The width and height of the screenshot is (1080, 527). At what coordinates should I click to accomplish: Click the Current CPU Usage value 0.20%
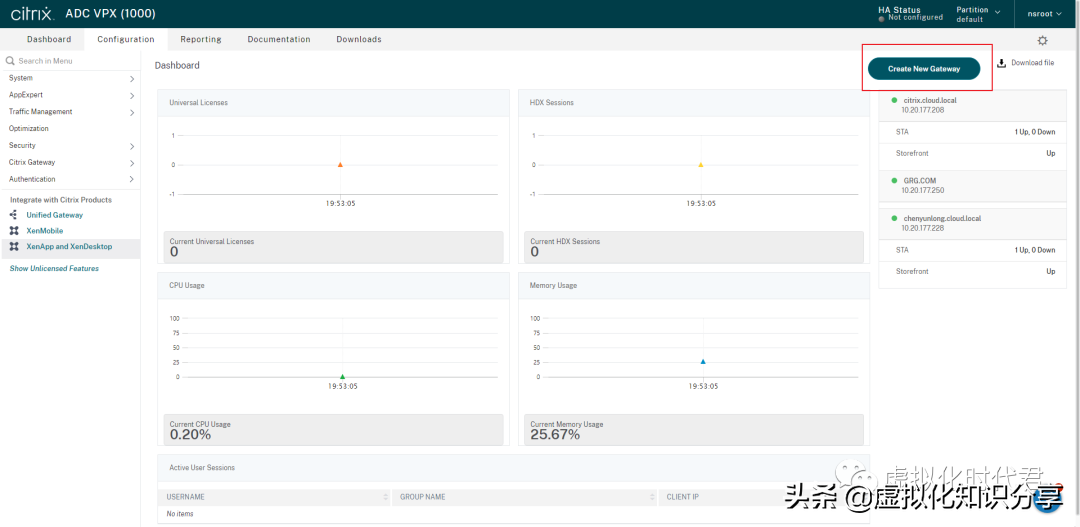coord(190,435)
